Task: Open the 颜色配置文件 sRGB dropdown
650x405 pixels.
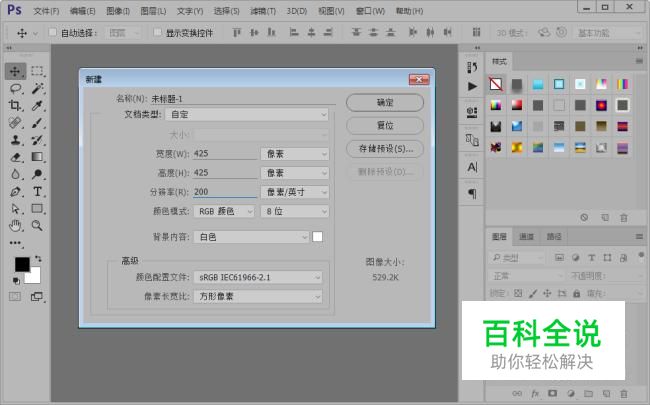Action: point(258,277)
